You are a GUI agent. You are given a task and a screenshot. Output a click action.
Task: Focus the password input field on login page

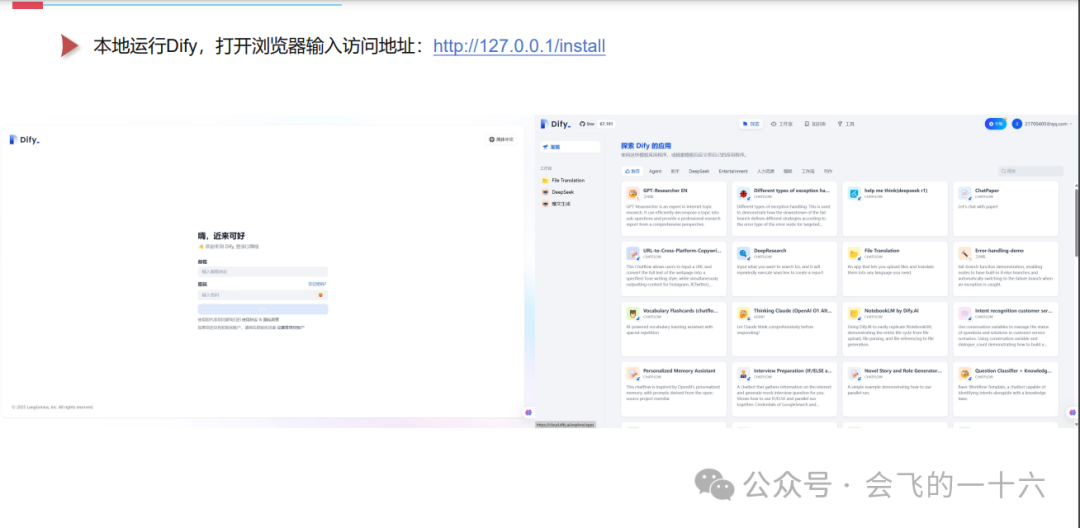tap(262, 295)
